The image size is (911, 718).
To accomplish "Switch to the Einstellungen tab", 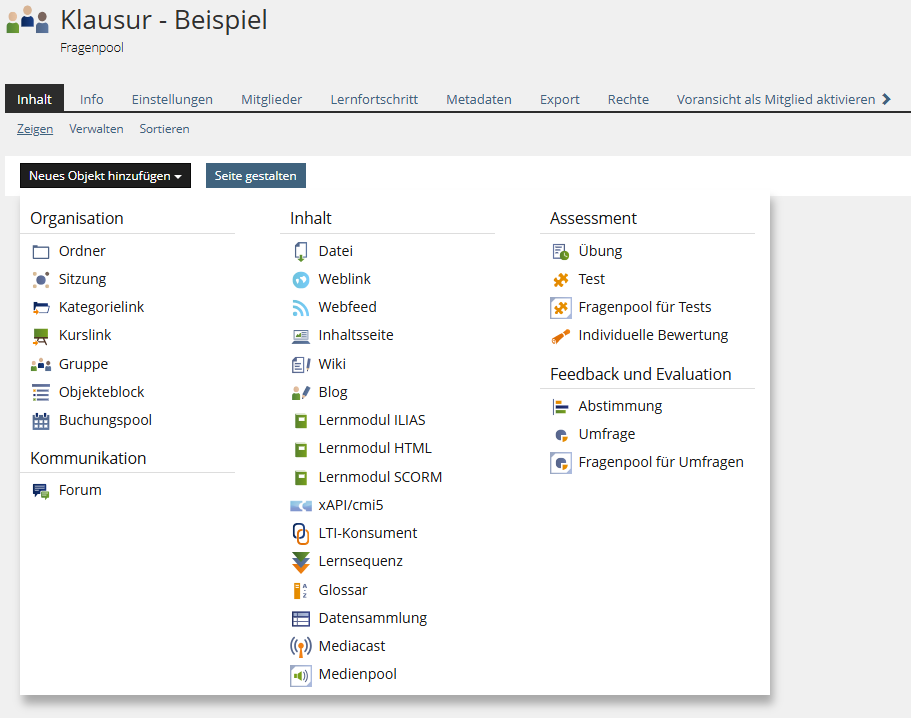I will pos(172,99).
